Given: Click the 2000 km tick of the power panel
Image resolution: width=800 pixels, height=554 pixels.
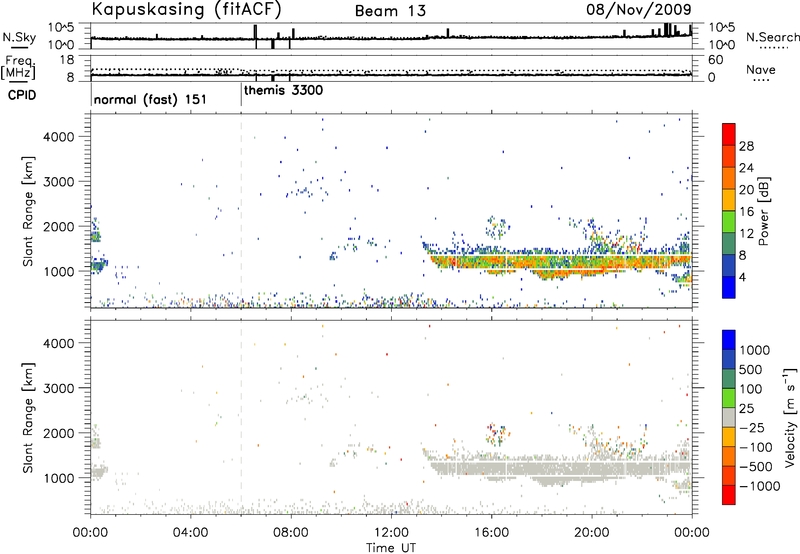Looking at the screenshot, I should (x=59, y=226).
